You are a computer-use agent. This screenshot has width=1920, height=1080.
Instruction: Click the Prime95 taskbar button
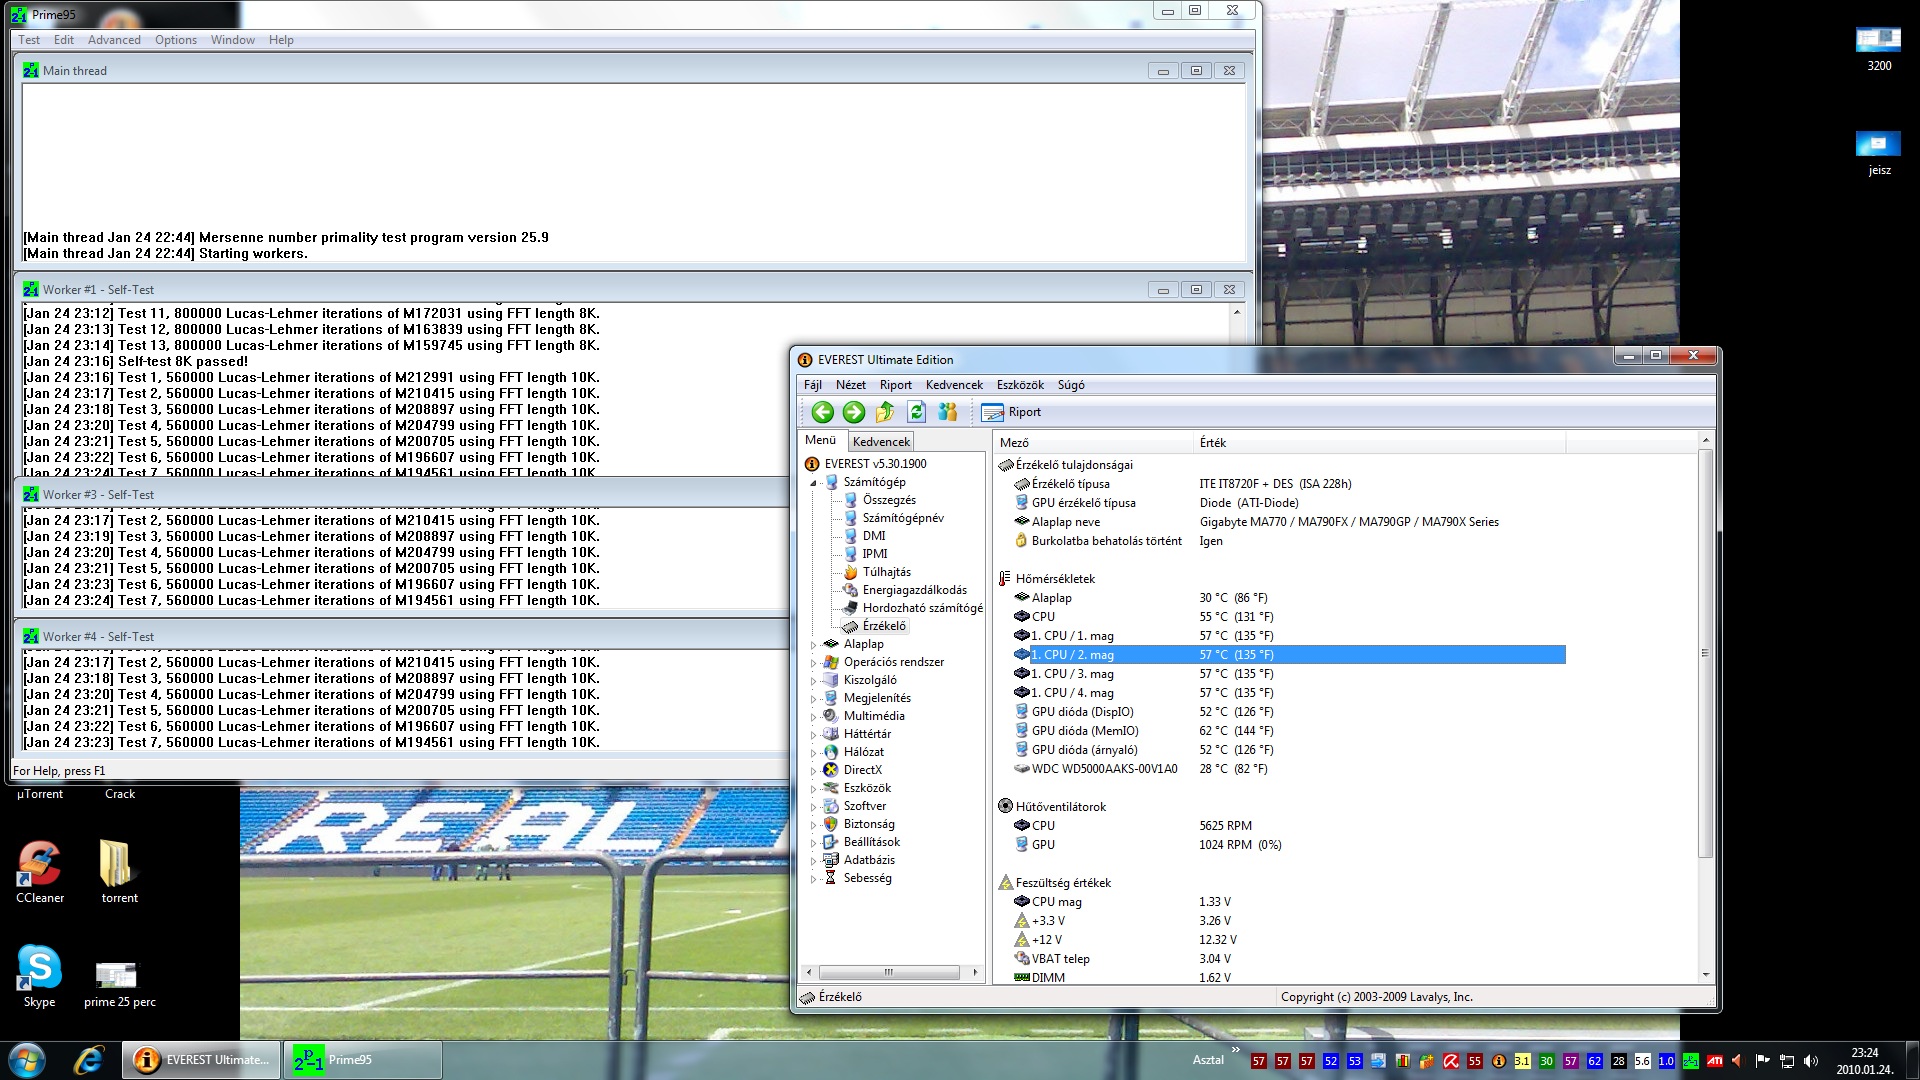(x=364, y=1060)
